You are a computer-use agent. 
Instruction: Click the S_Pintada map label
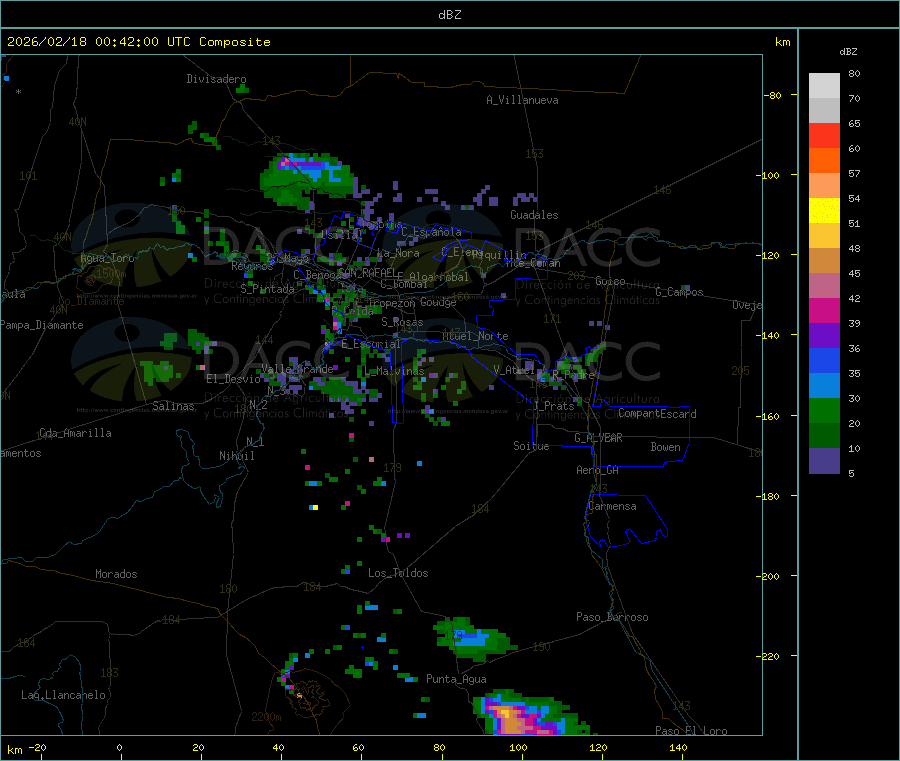point(267,289)
